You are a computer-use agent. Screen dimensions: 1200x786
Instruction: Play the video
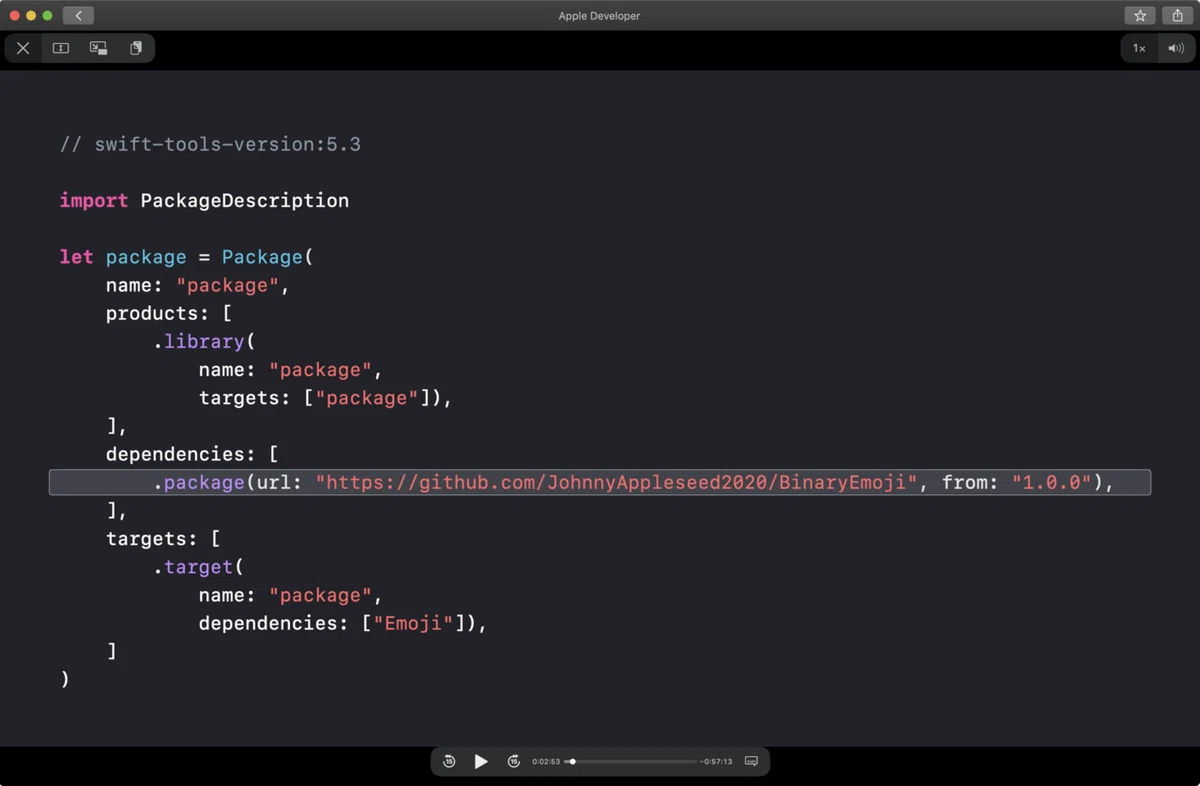click(x=481, y=761)
